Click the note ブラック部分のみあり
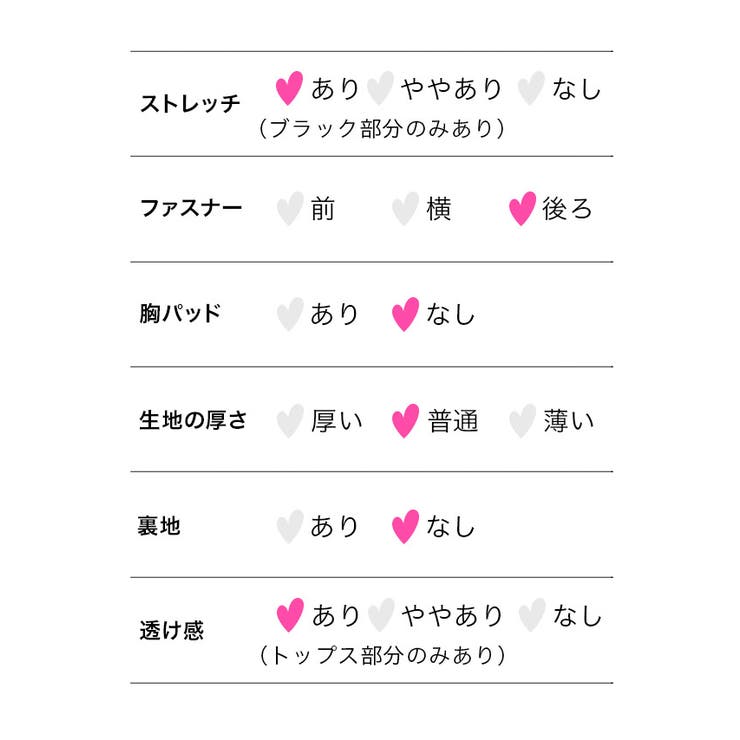 tap(382, 128)
